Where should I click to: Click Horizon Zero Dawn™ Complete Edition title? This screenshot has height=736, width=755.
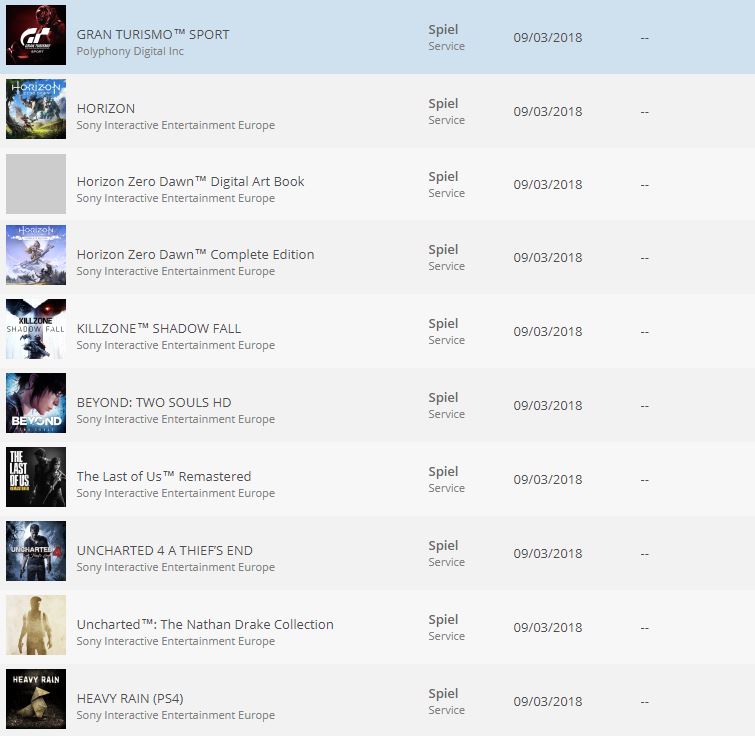[195, 255]
